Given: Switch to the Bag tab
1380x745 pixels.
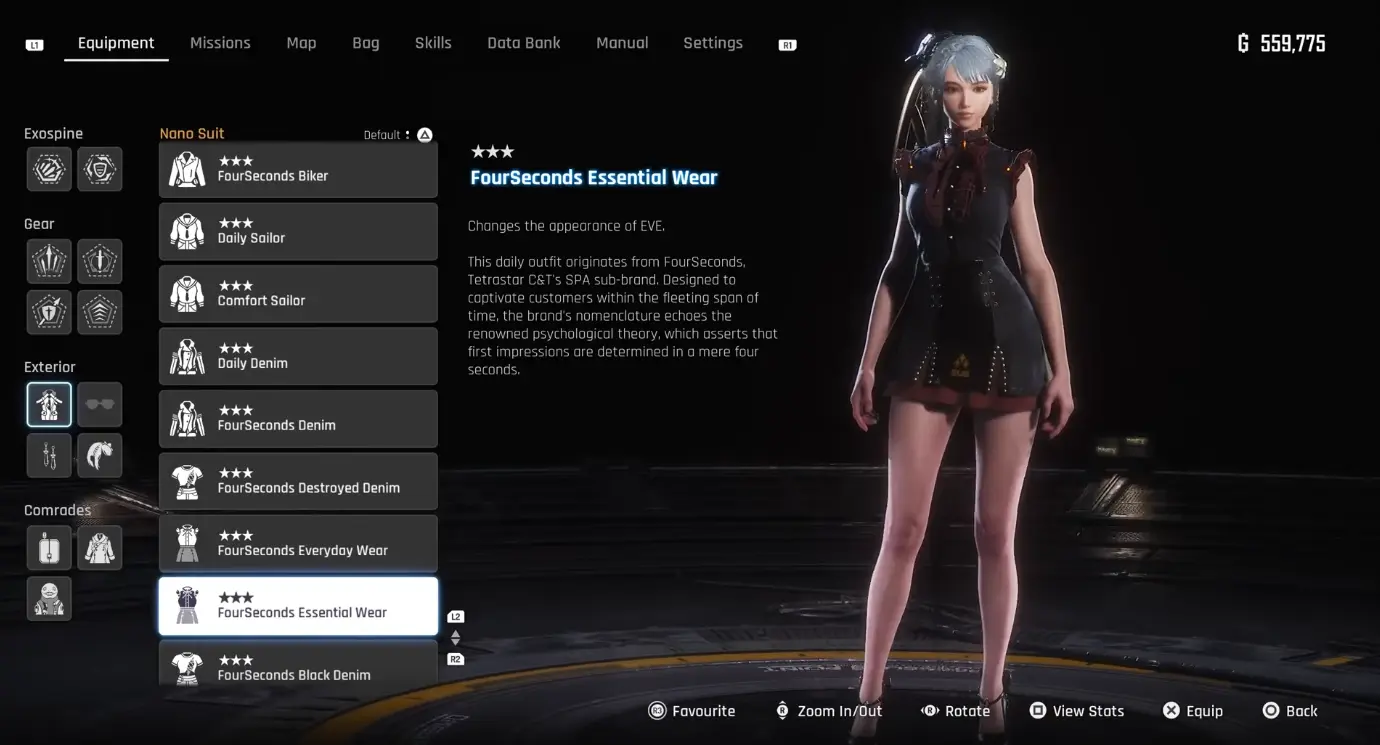Looking at the screenshot, I should tap(366, 43).
